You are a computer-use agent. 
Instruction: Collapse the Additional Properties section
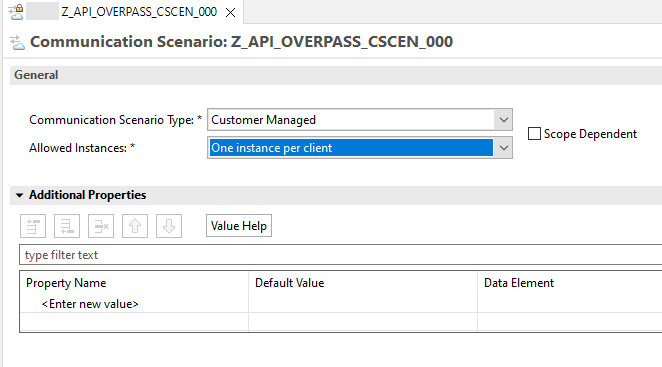point(19,195)
